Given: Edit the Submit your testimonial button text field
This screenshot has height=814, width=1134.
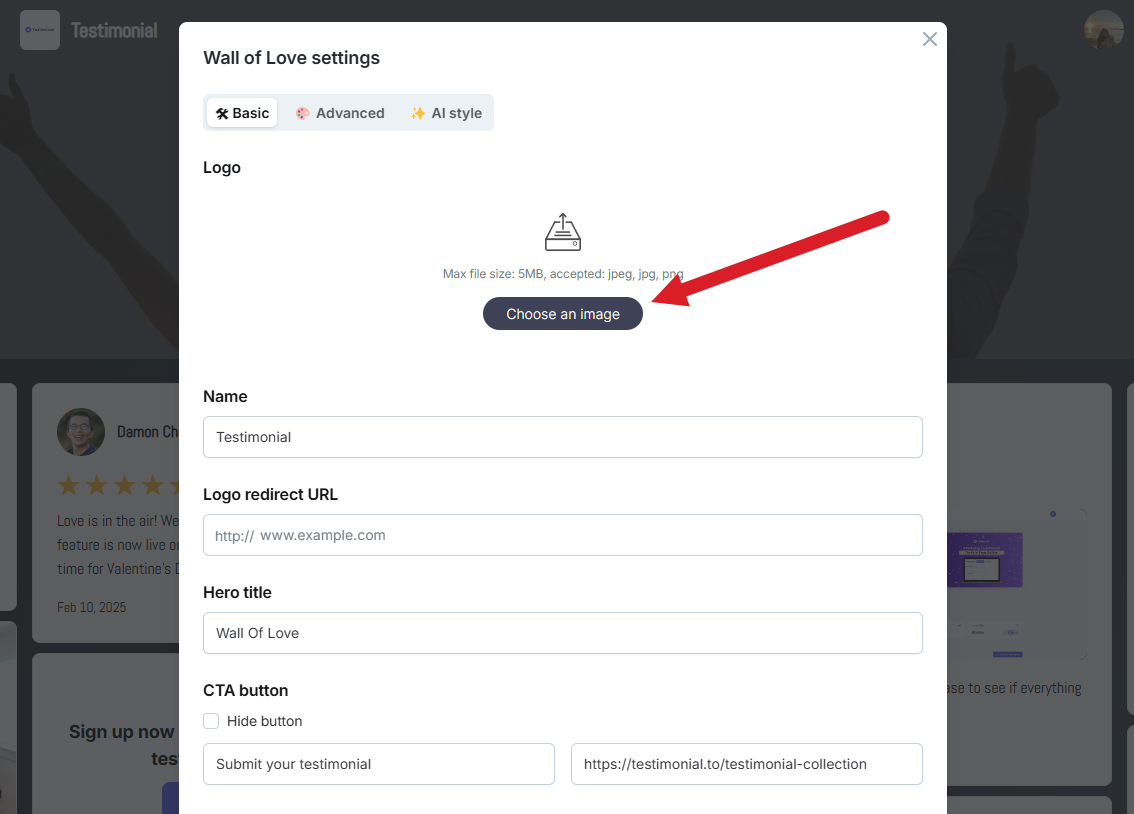Looking at the screenshot, I should point(379,764).
